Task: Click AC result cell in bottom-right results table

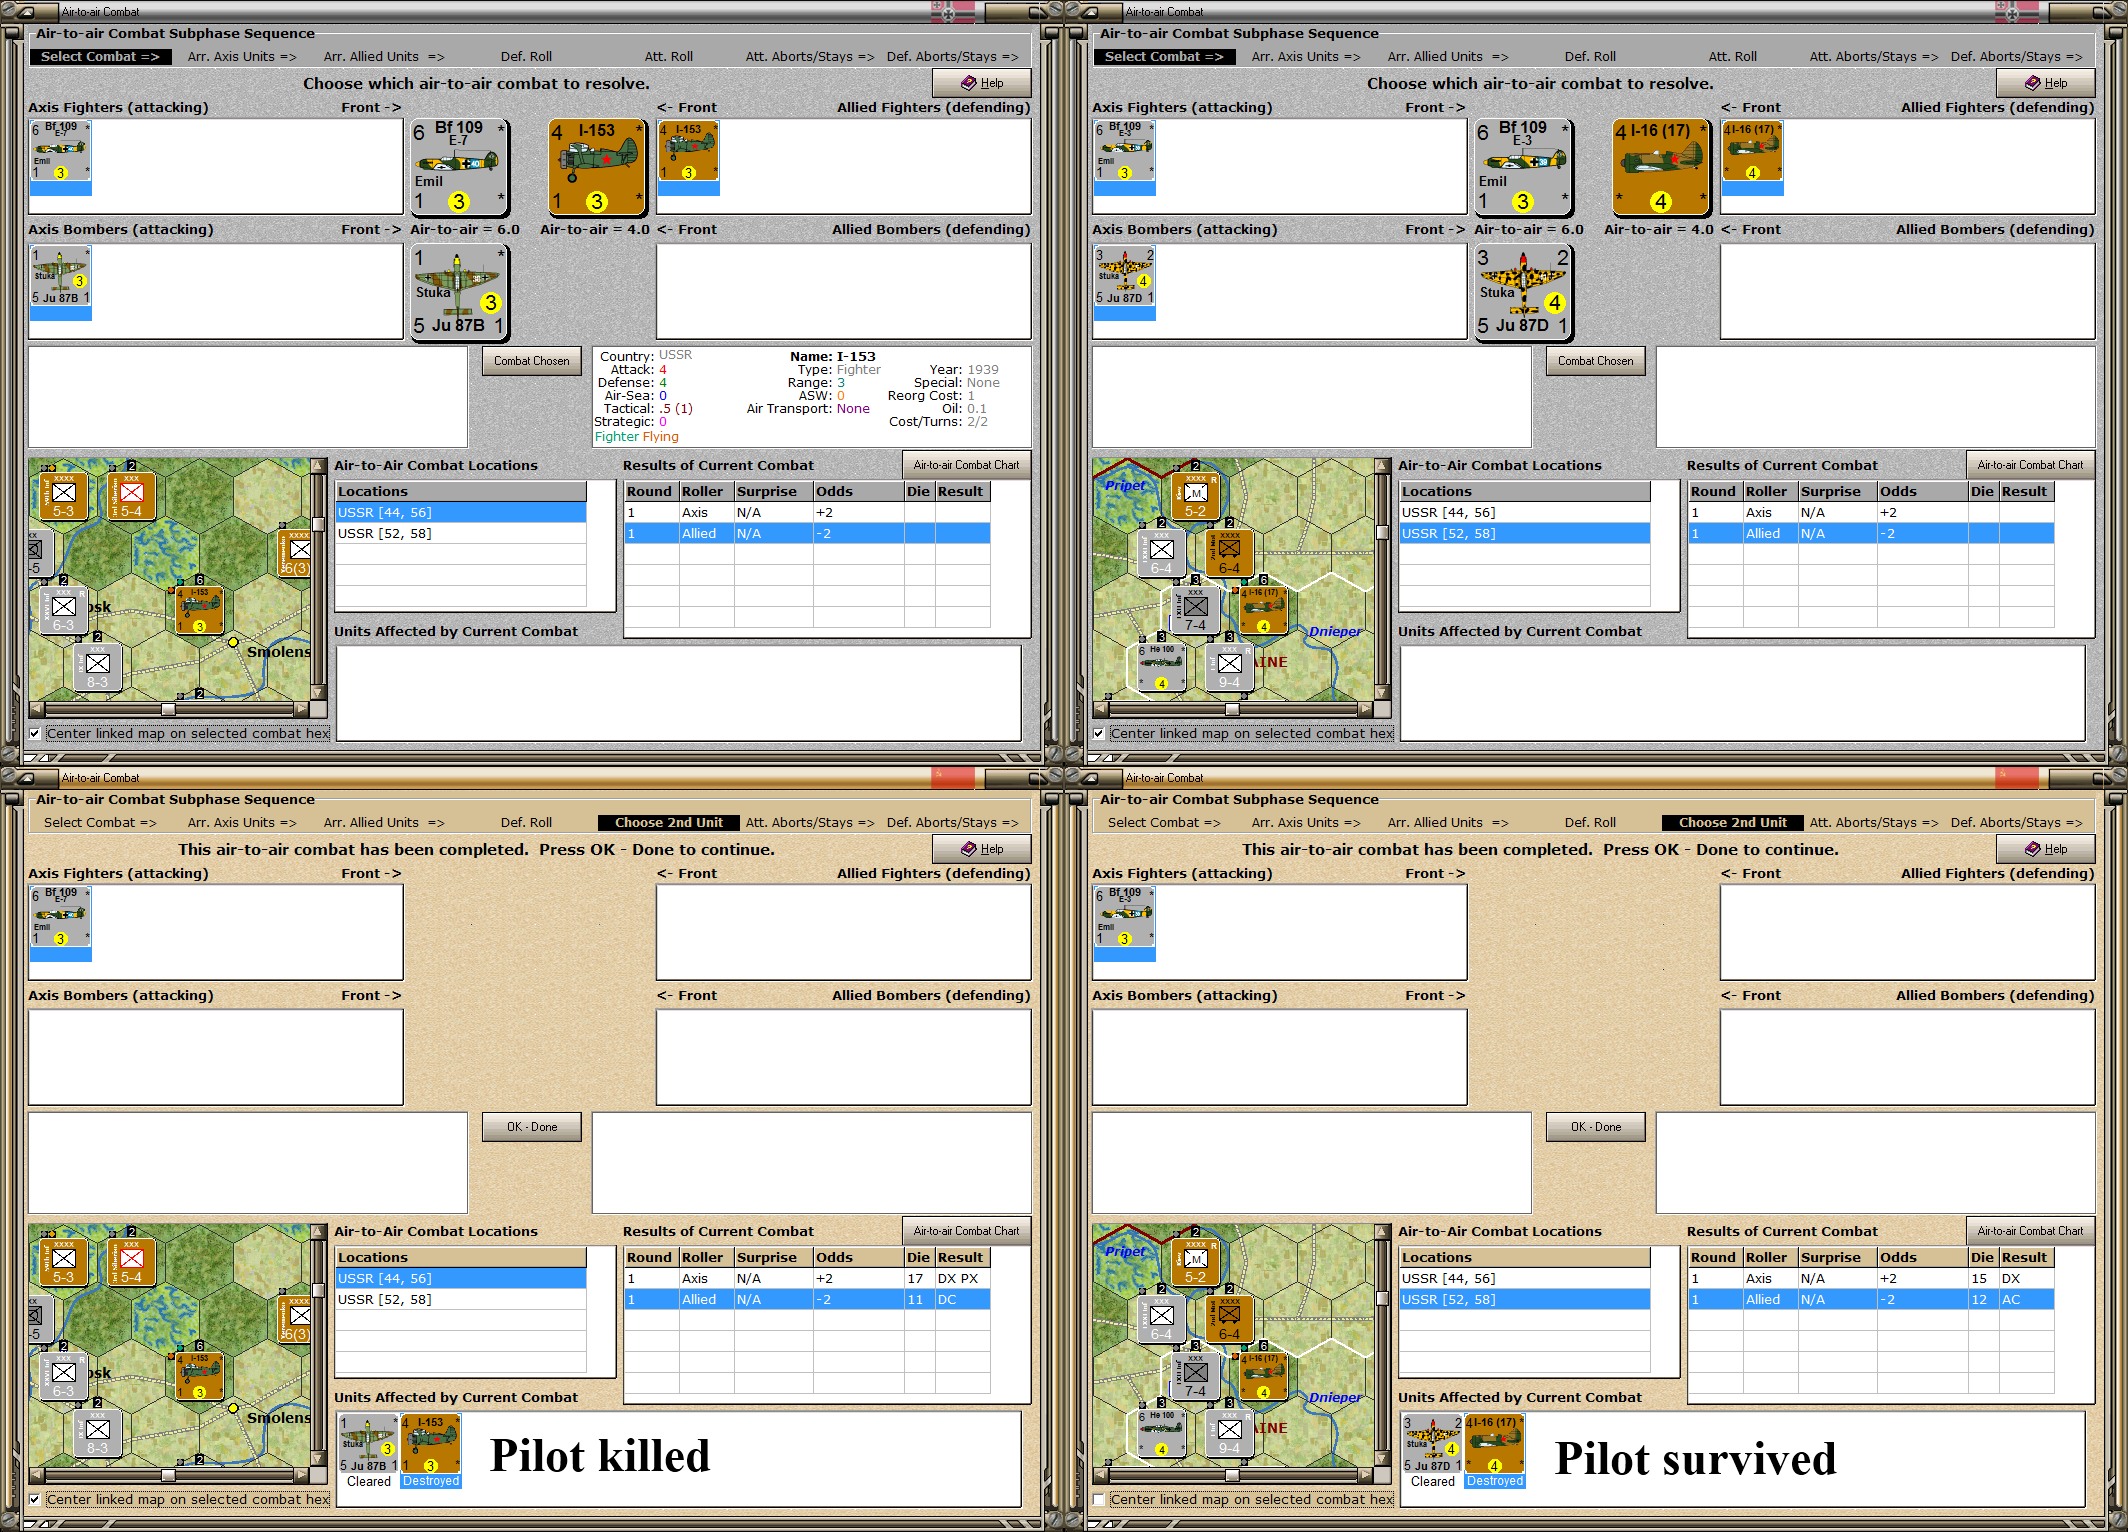Action: point(2026,1299)
